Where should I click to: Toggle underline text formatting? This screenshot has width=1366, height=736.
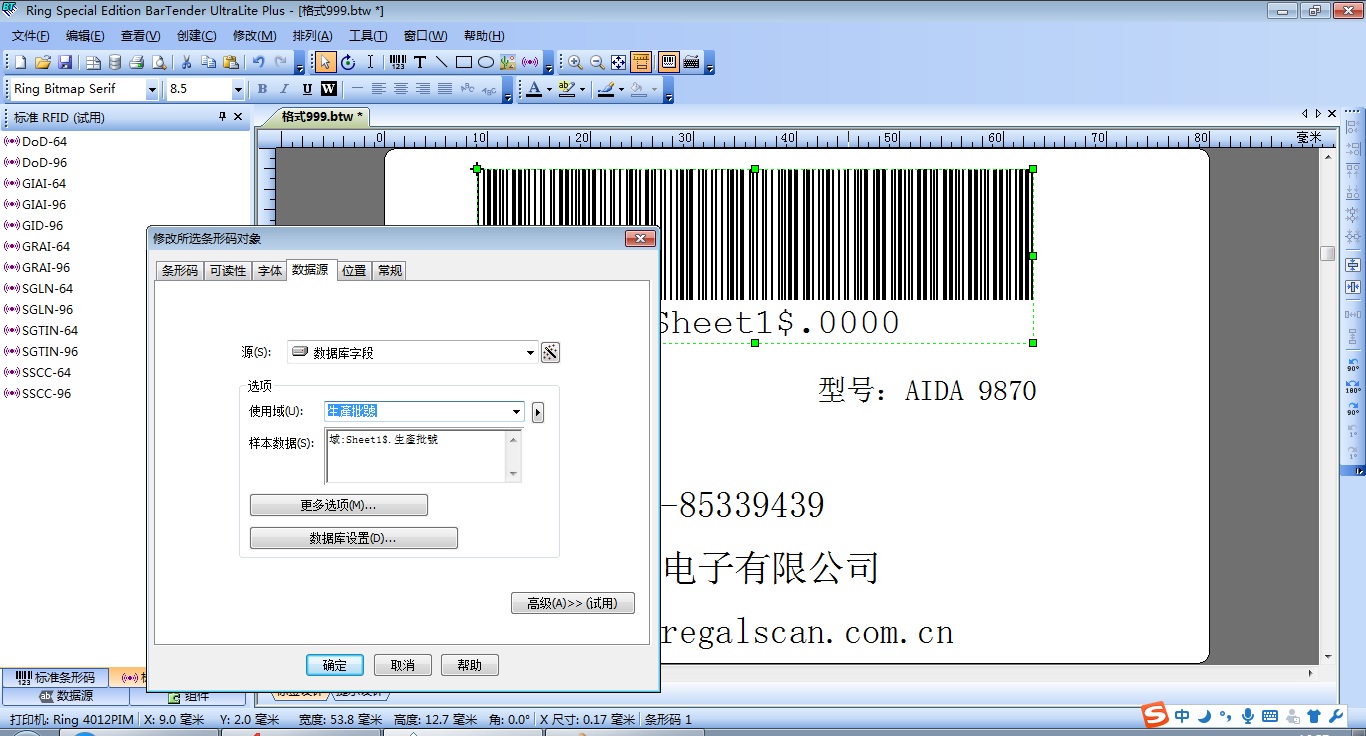[x=306, y=89]
